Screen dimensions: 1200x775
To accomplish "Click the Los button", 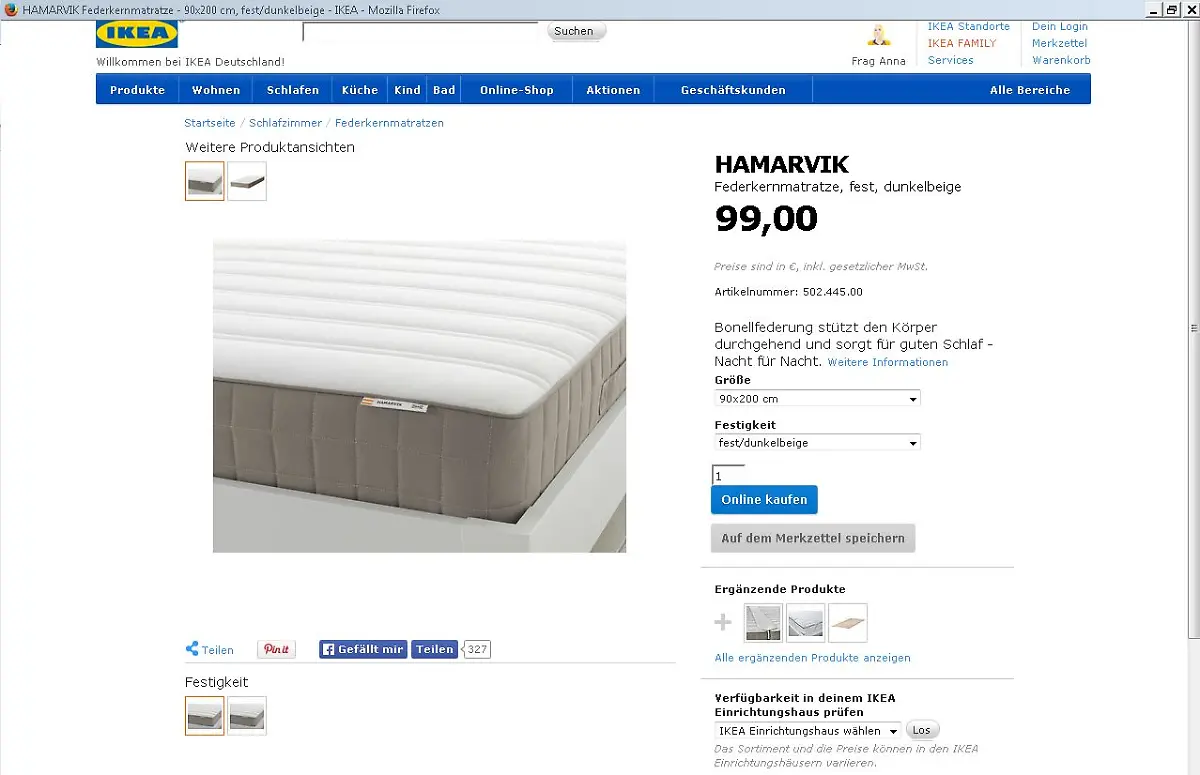I will (x=922, y=730).
